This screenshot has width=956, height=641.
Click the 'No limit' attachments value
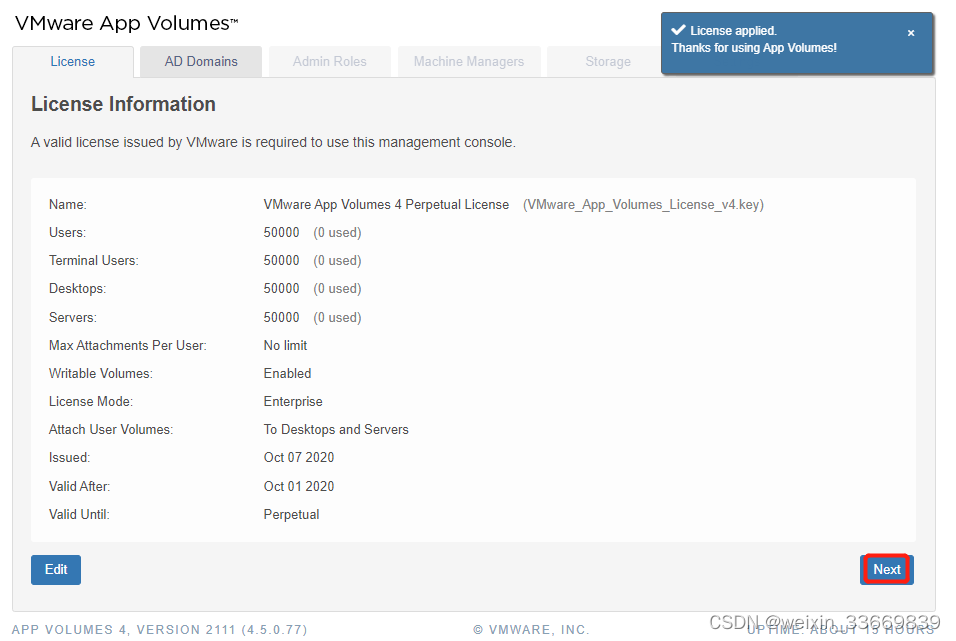(x=285, y=346)
